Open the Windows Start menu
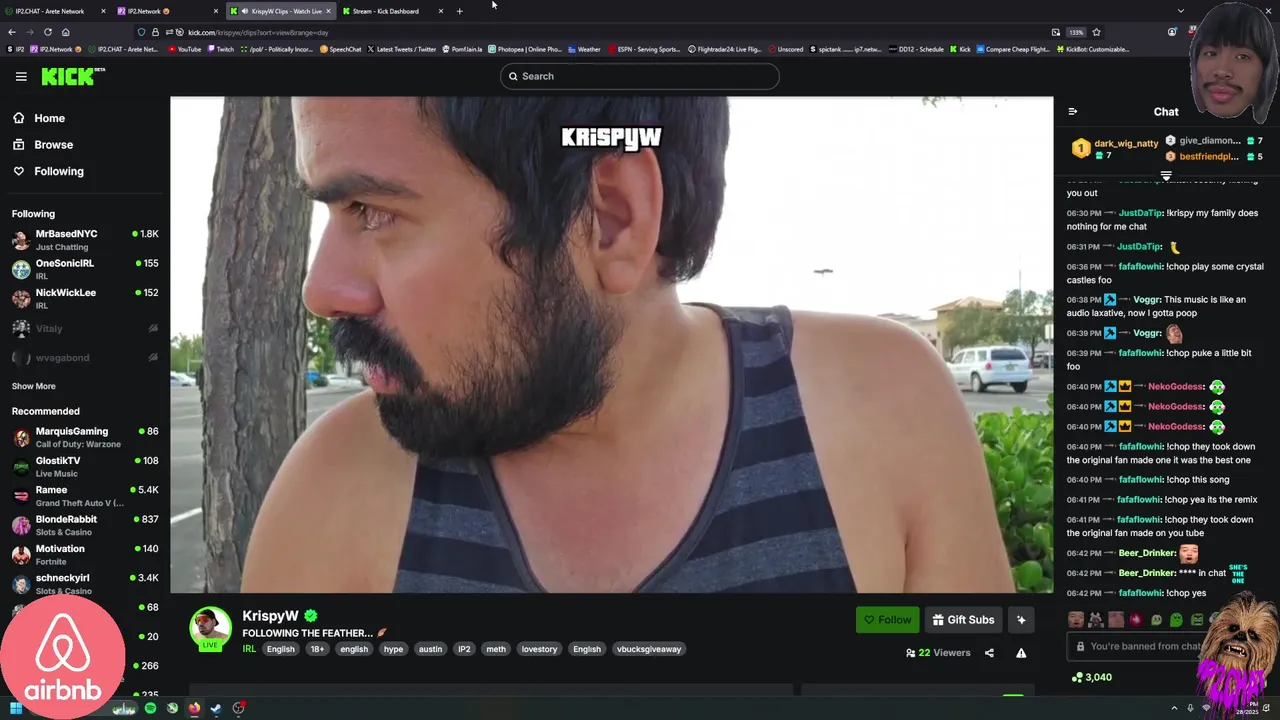This screenshot has height=720, width=1280. tap(16, 709)
